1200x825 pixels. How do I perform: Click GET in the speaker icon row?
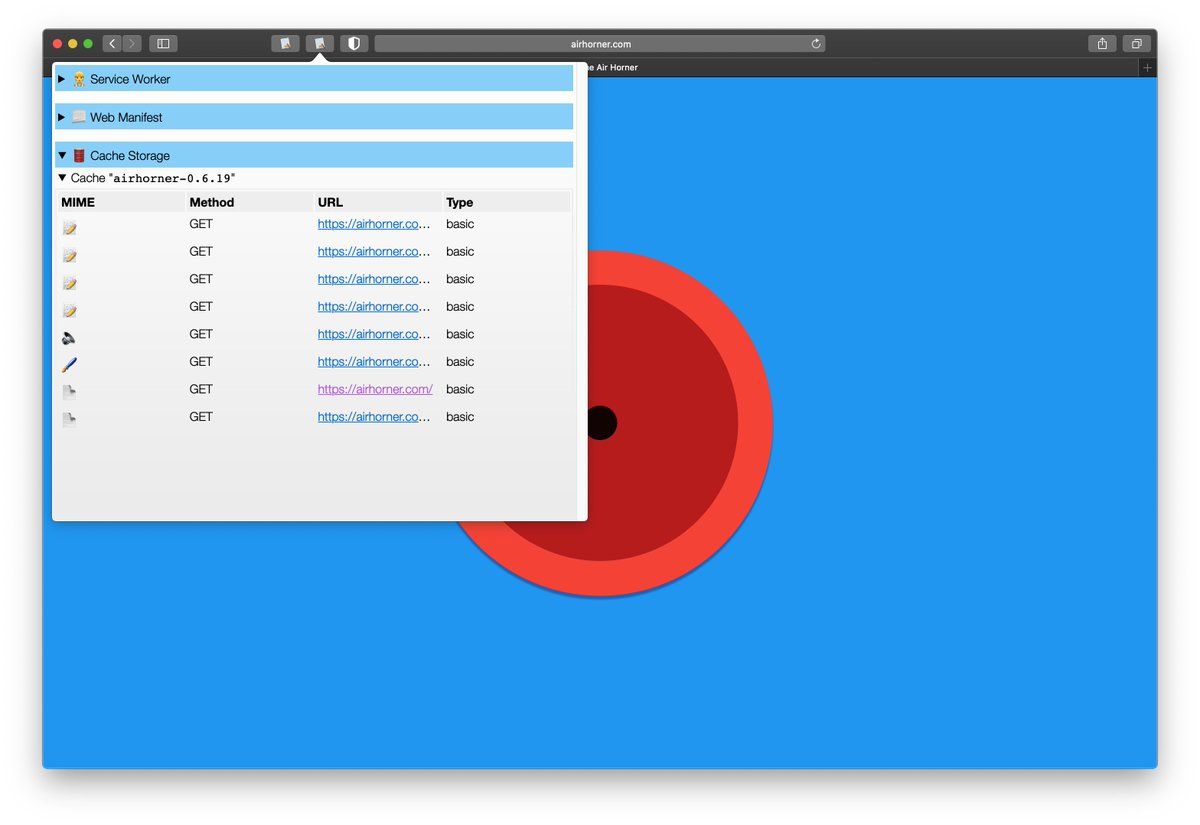(201, 334)
